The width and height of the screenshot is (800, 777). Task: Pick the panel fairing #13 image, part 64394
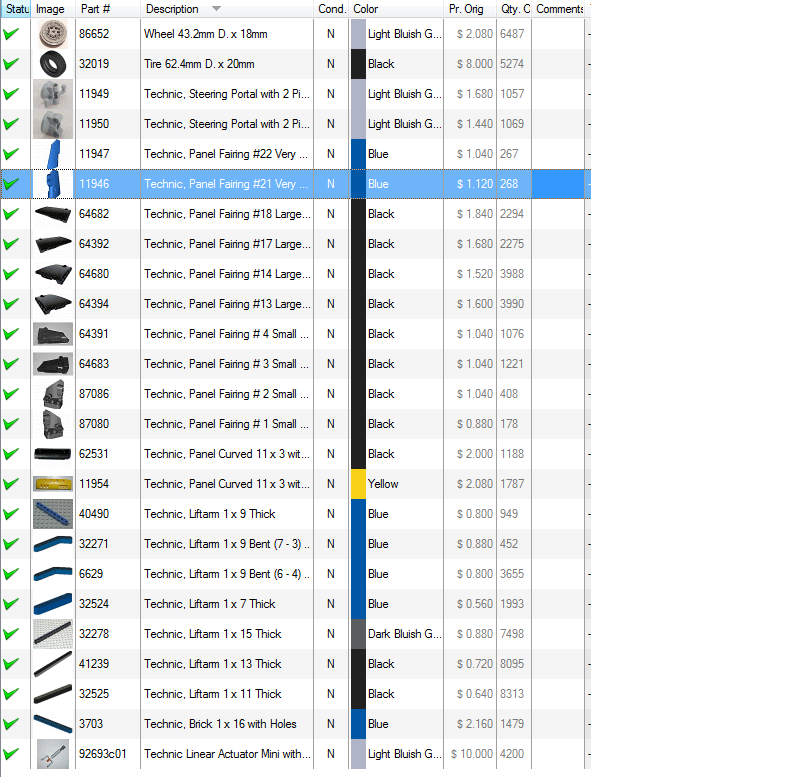pos(53,304)
